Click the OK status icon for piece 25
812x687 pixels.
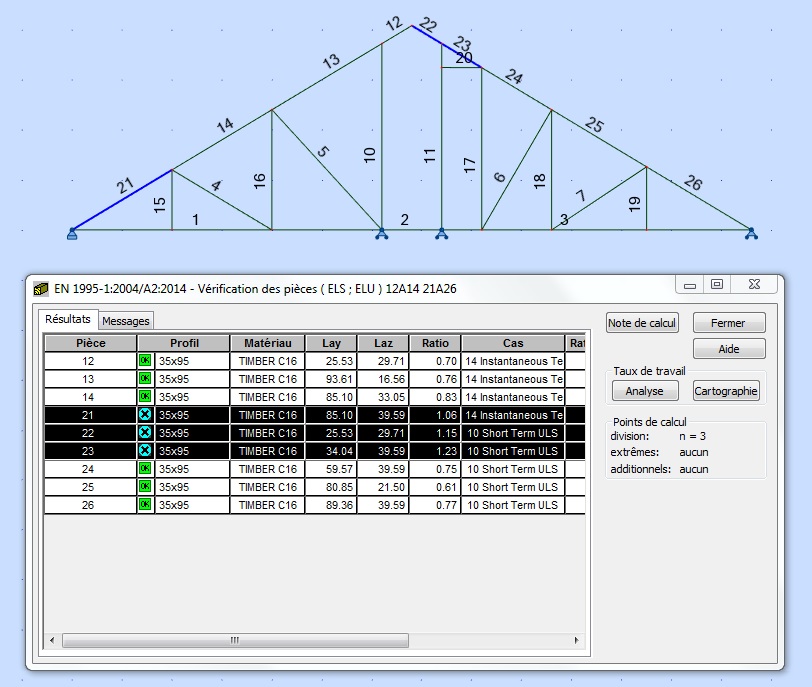pyautogui.click(x=145, y=487)
